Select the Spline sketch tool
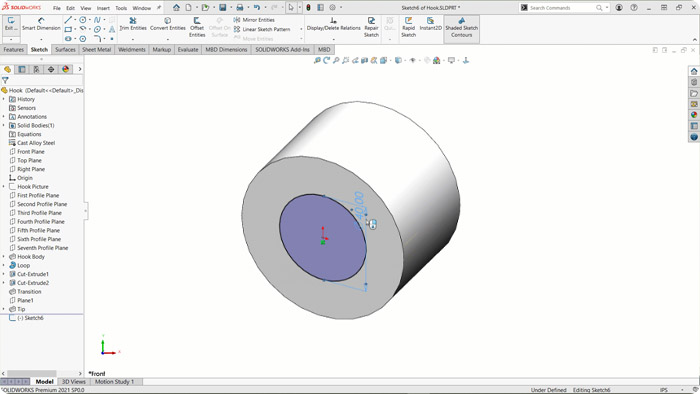This screenshot has width=700, height=394. [x=97, y=20]
